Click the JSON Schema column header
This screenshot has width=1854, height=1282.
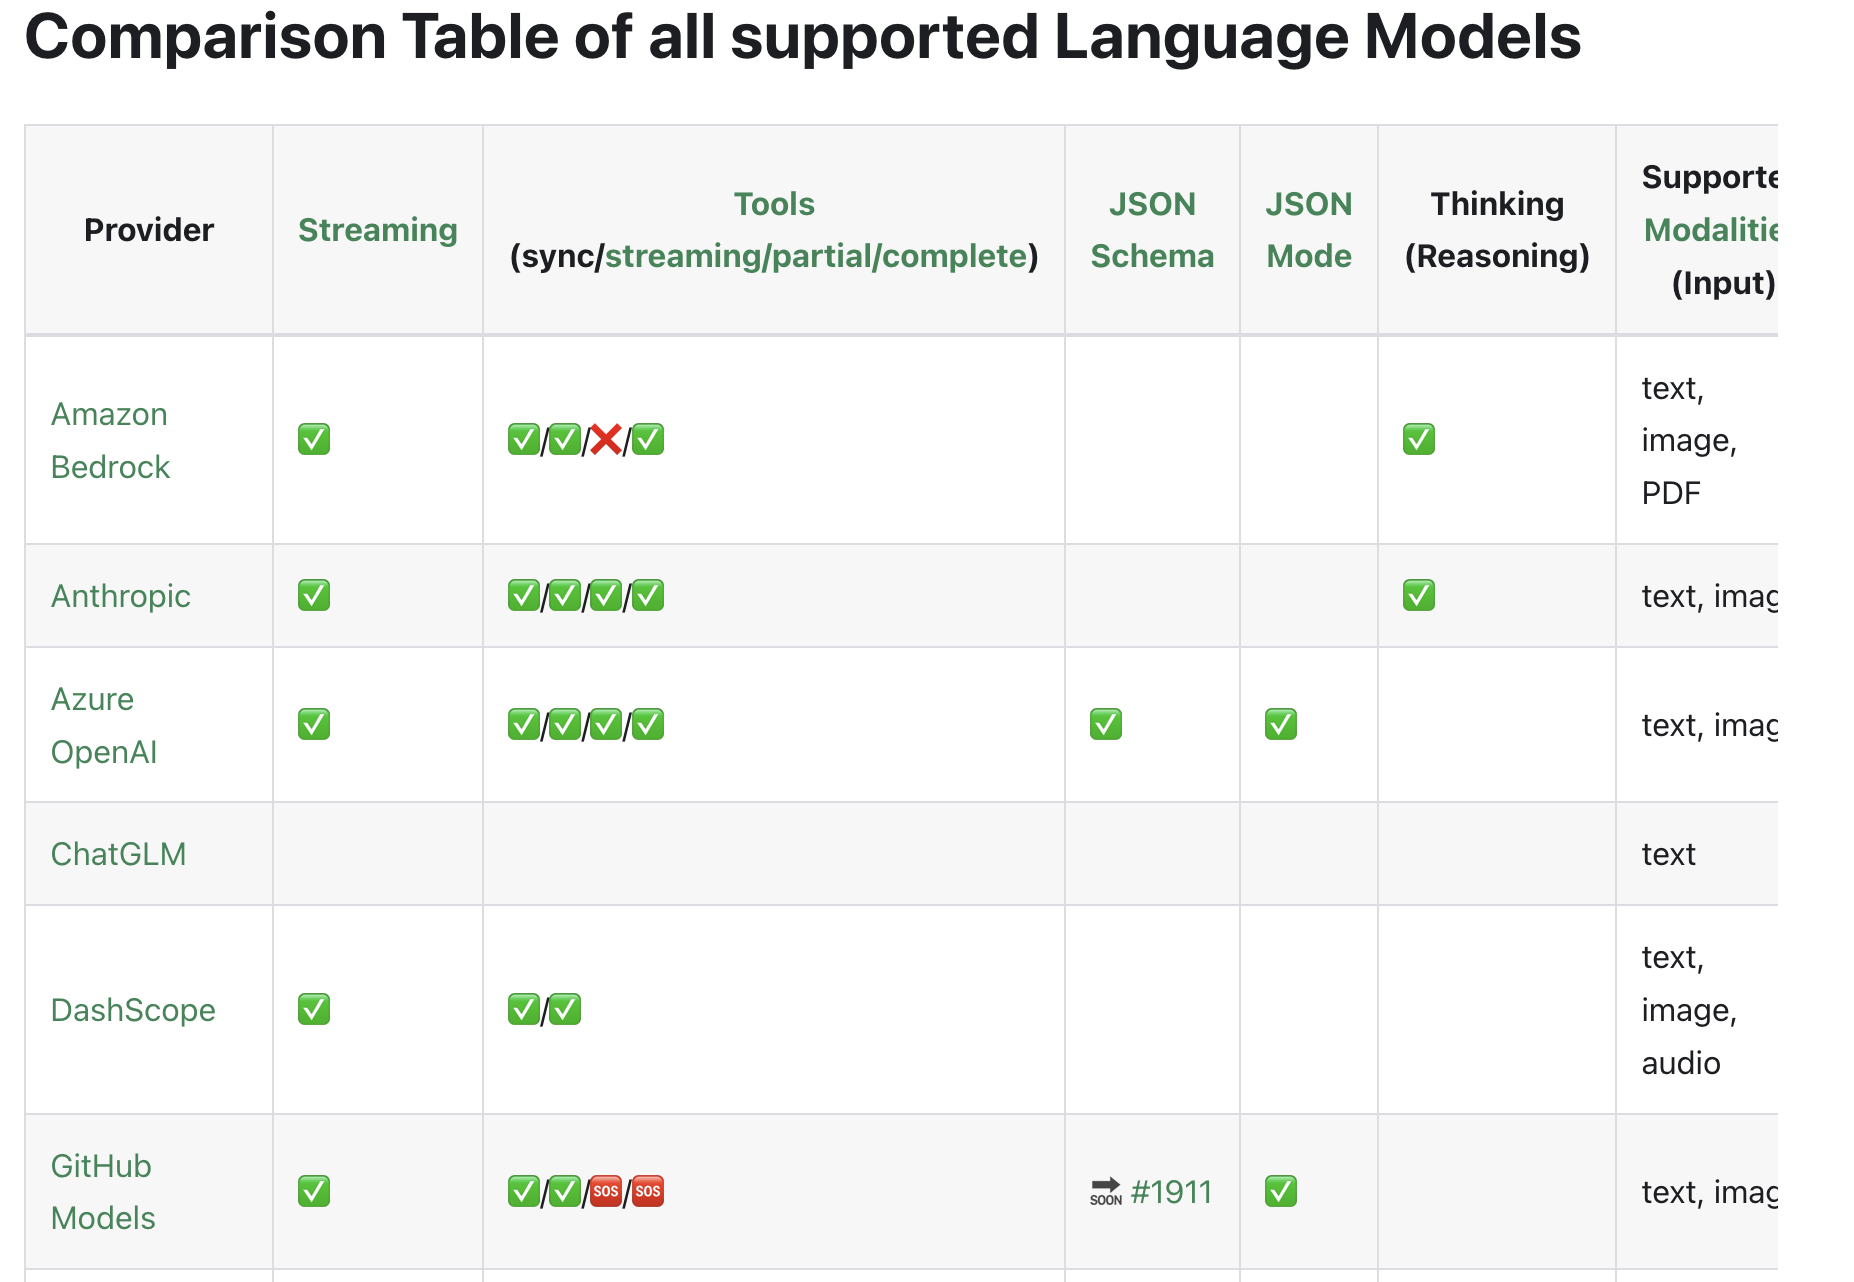tap(1152, 230)
